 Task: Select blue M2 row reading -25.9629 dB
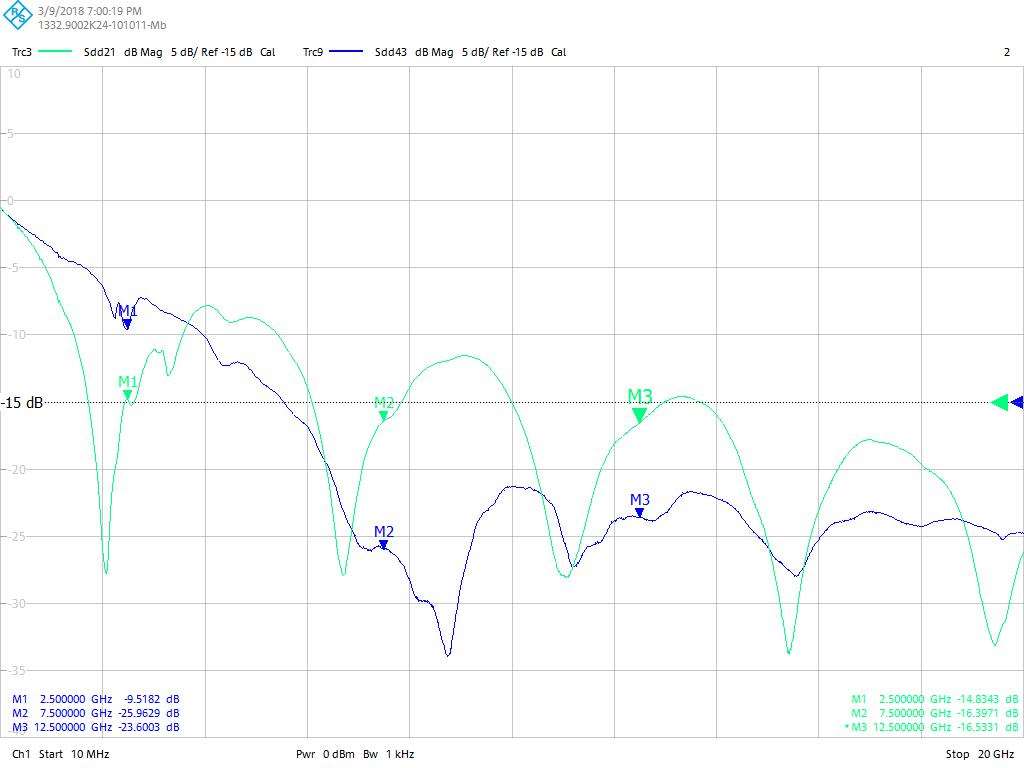pos(96,713)
